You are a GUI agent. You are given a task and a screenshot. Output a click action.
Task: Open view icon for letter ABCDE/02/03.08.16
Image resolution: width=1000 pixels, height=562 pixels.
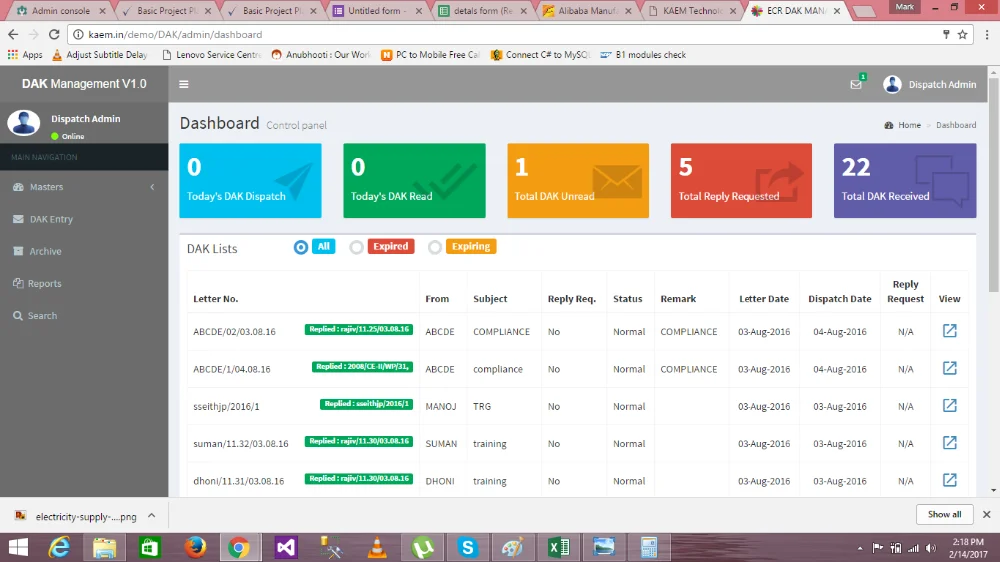coord(949,331)
